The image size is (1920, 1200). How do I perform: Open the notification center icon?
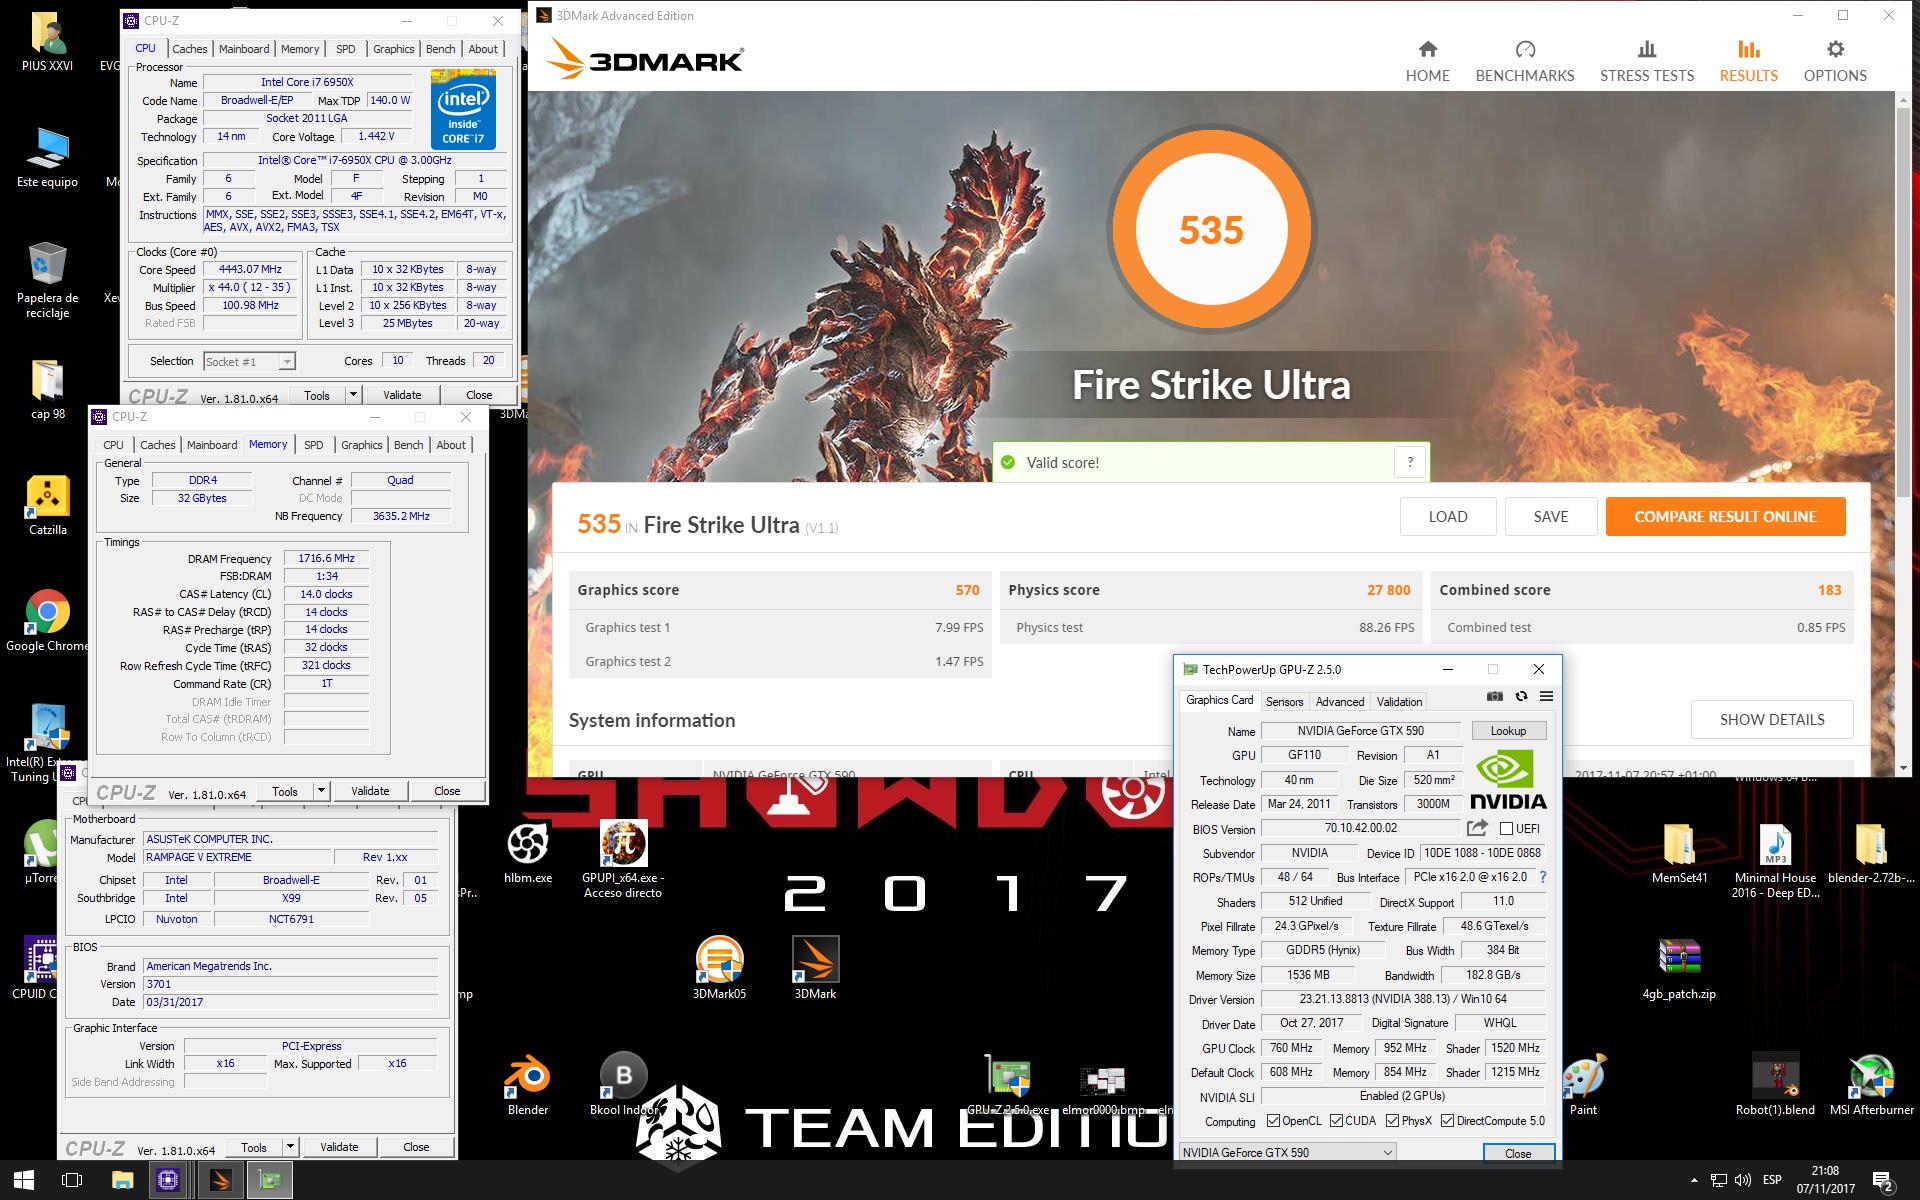(x=1882, y=1180)
